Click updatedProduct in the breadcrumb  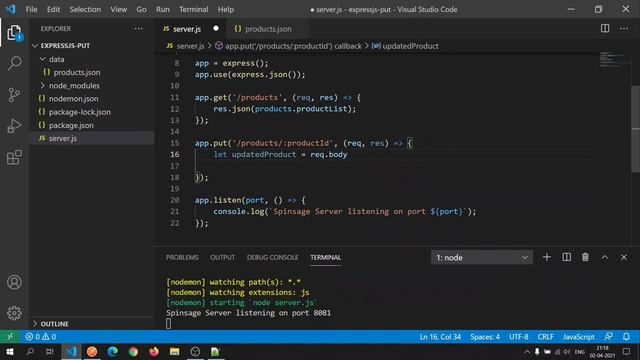coord(410,46)
